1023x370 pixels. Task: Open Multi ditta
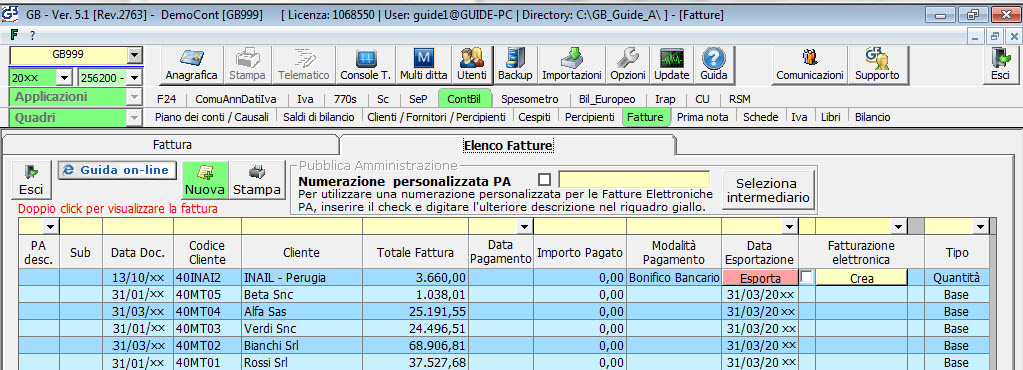click(423, 65)
